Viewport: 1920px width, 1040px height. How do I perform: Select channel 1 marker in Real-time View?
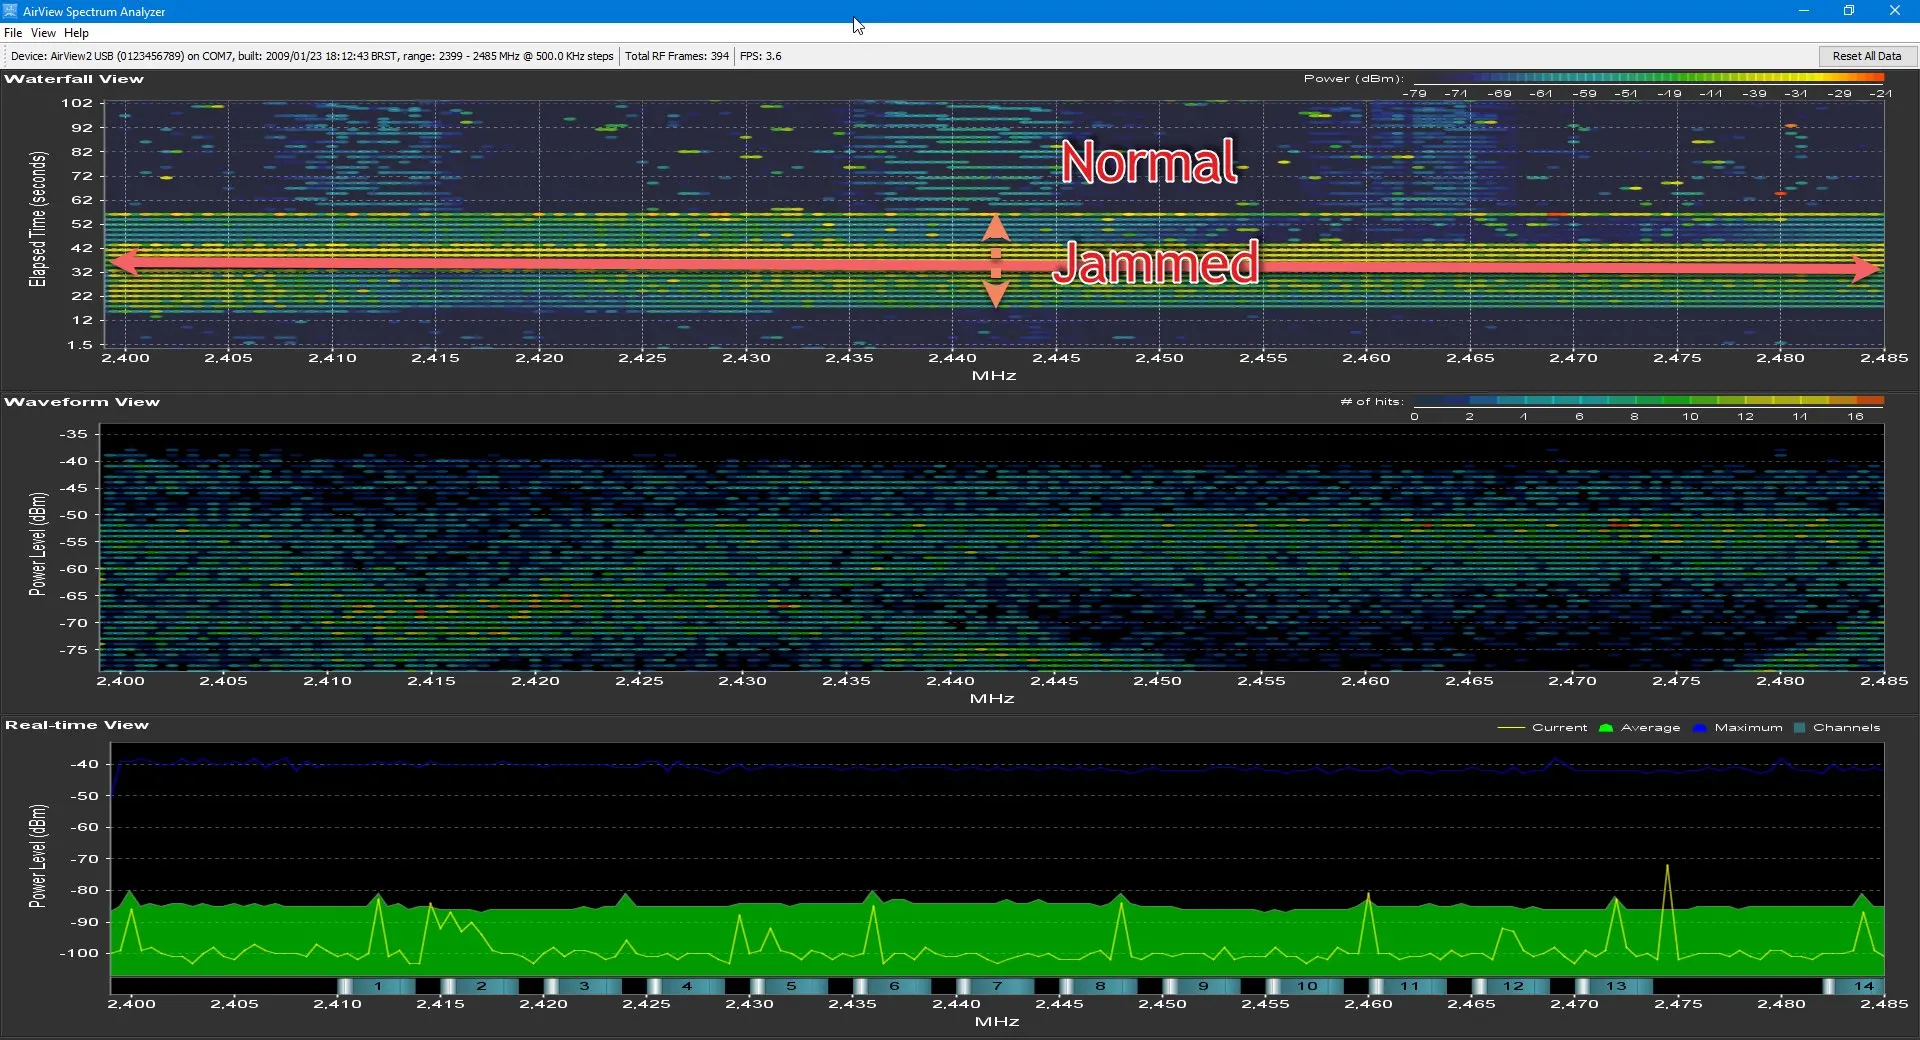tap(377, 986)
